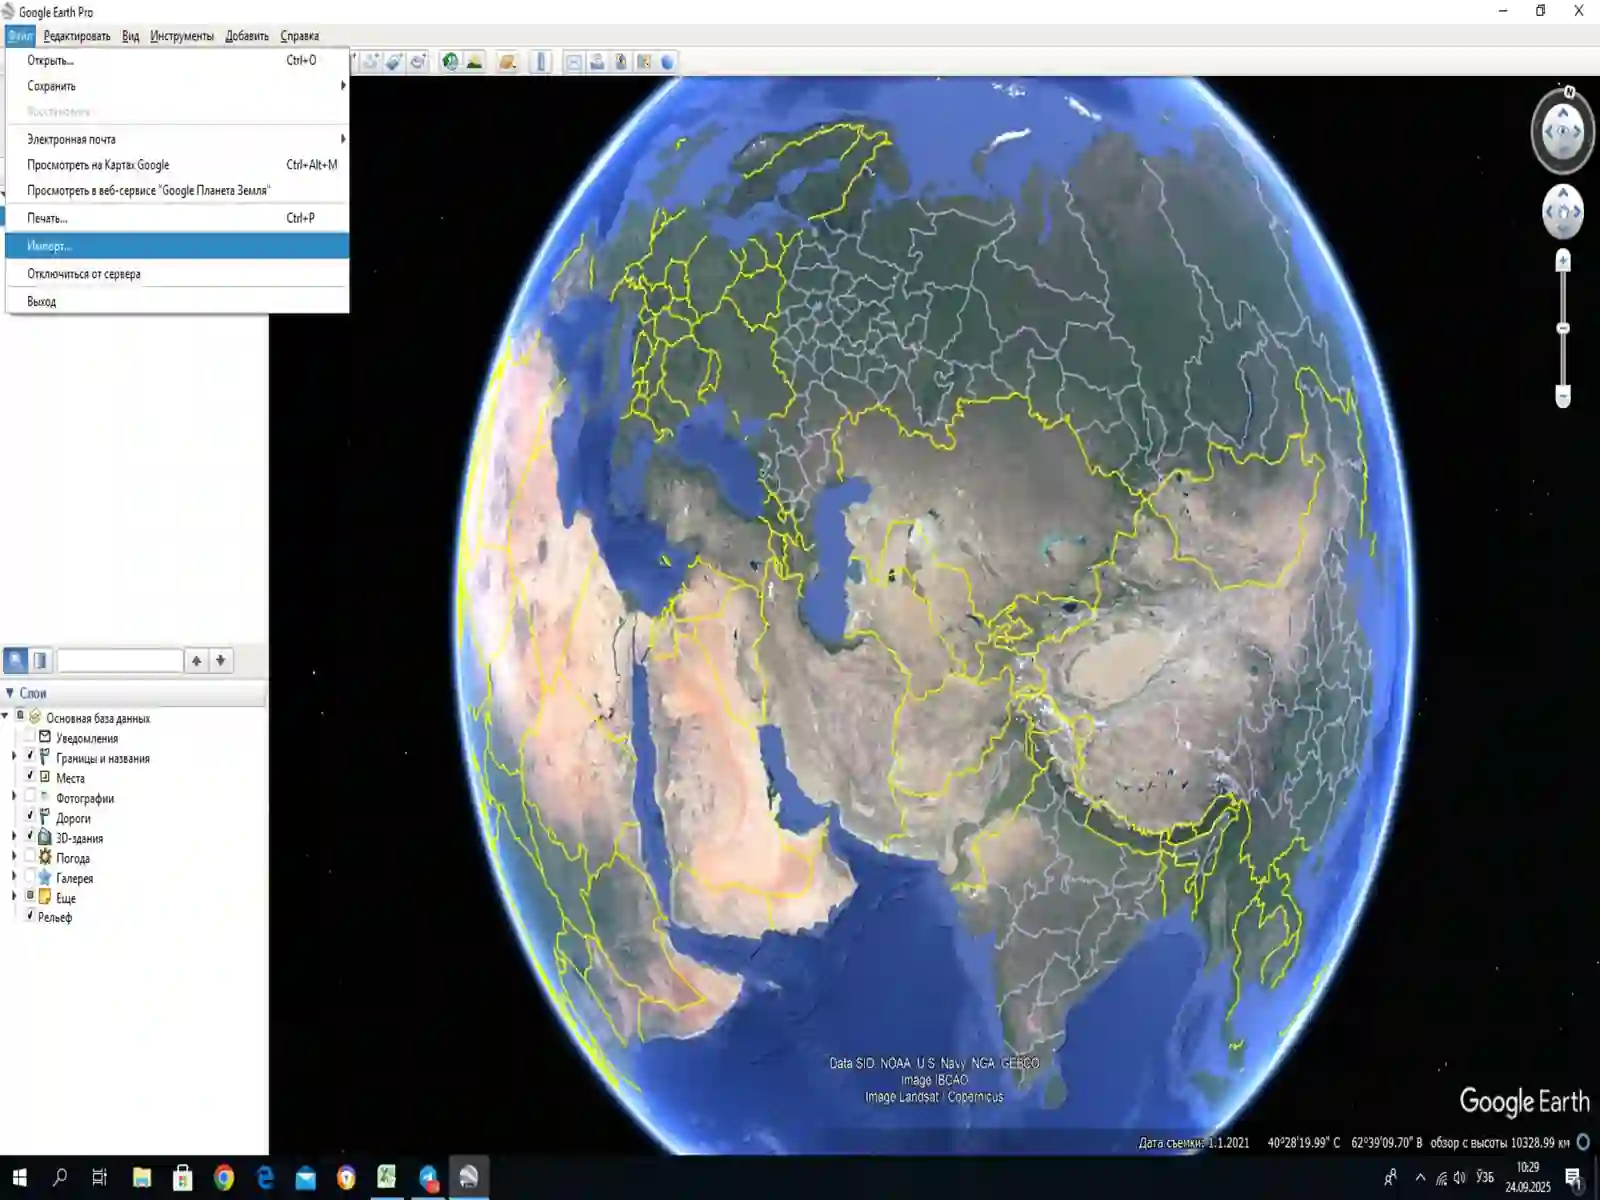Click the Add Image Overlay toolbar icon
The height and width of the screenshot is (1200, 1600).
pyautogui.click(x=395, y=62)
